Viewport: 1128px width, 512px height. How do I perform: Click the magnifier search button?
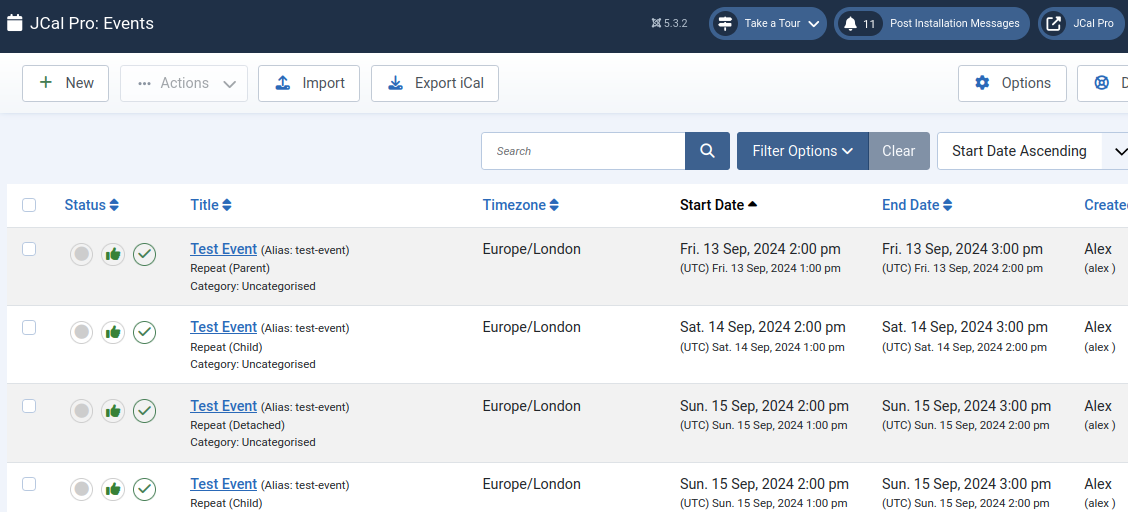point(707,151)
